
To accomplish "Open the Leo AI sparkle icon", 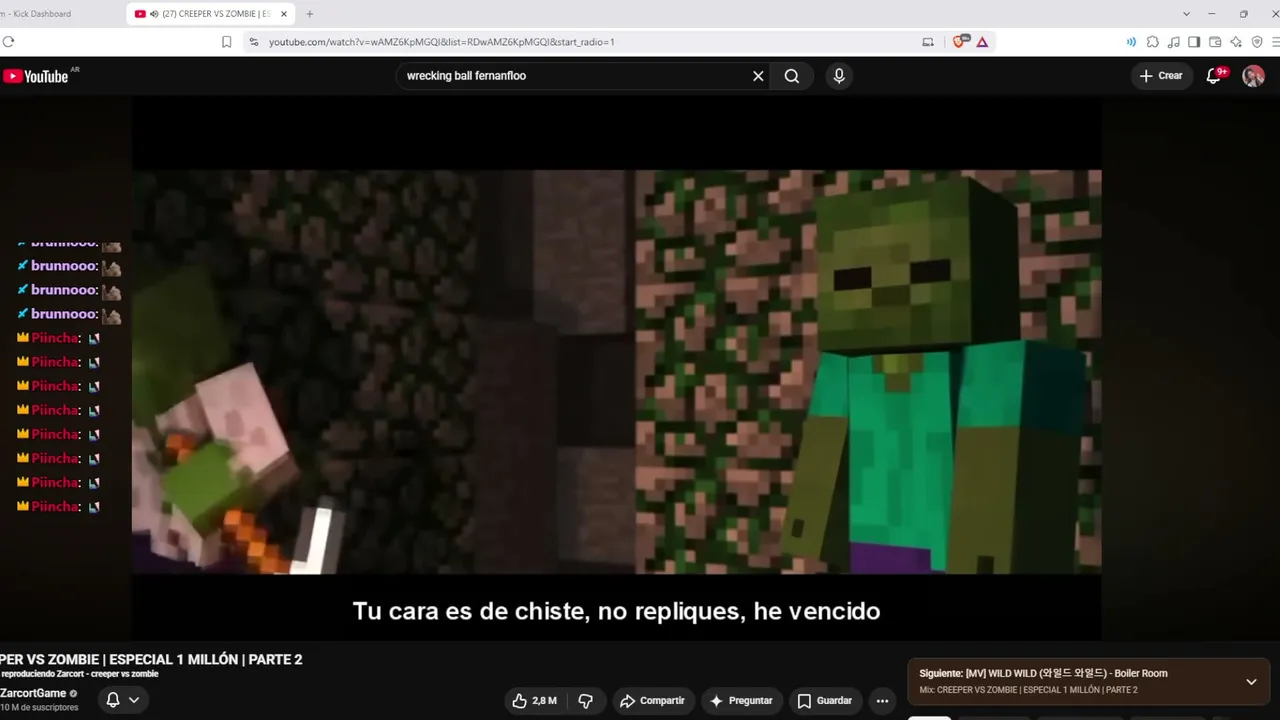I will click(x=1236, y=42).
